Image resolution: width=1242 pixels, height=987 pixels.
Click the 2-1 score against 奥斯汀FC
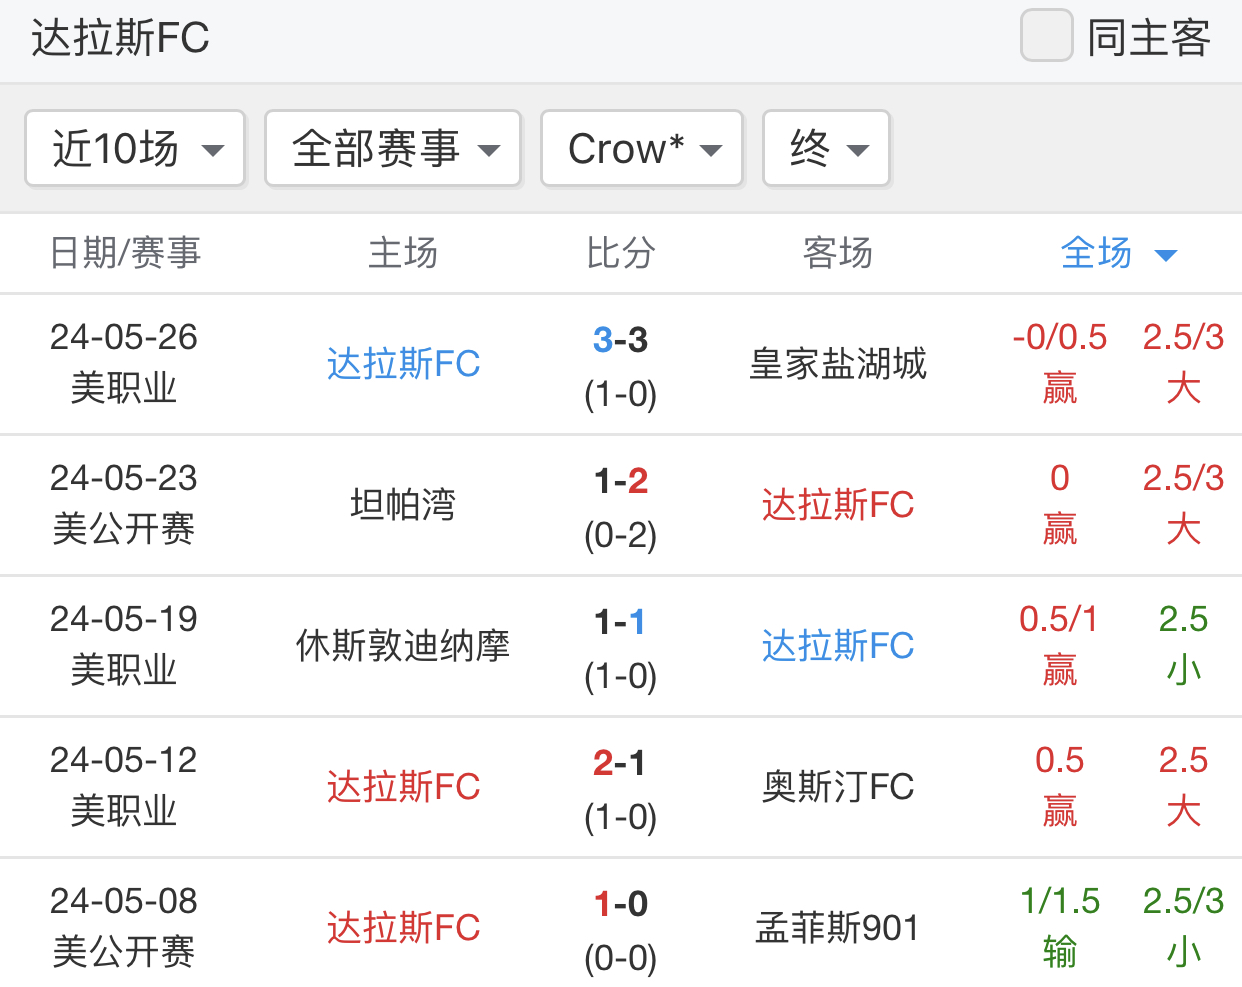coord(620,764)
